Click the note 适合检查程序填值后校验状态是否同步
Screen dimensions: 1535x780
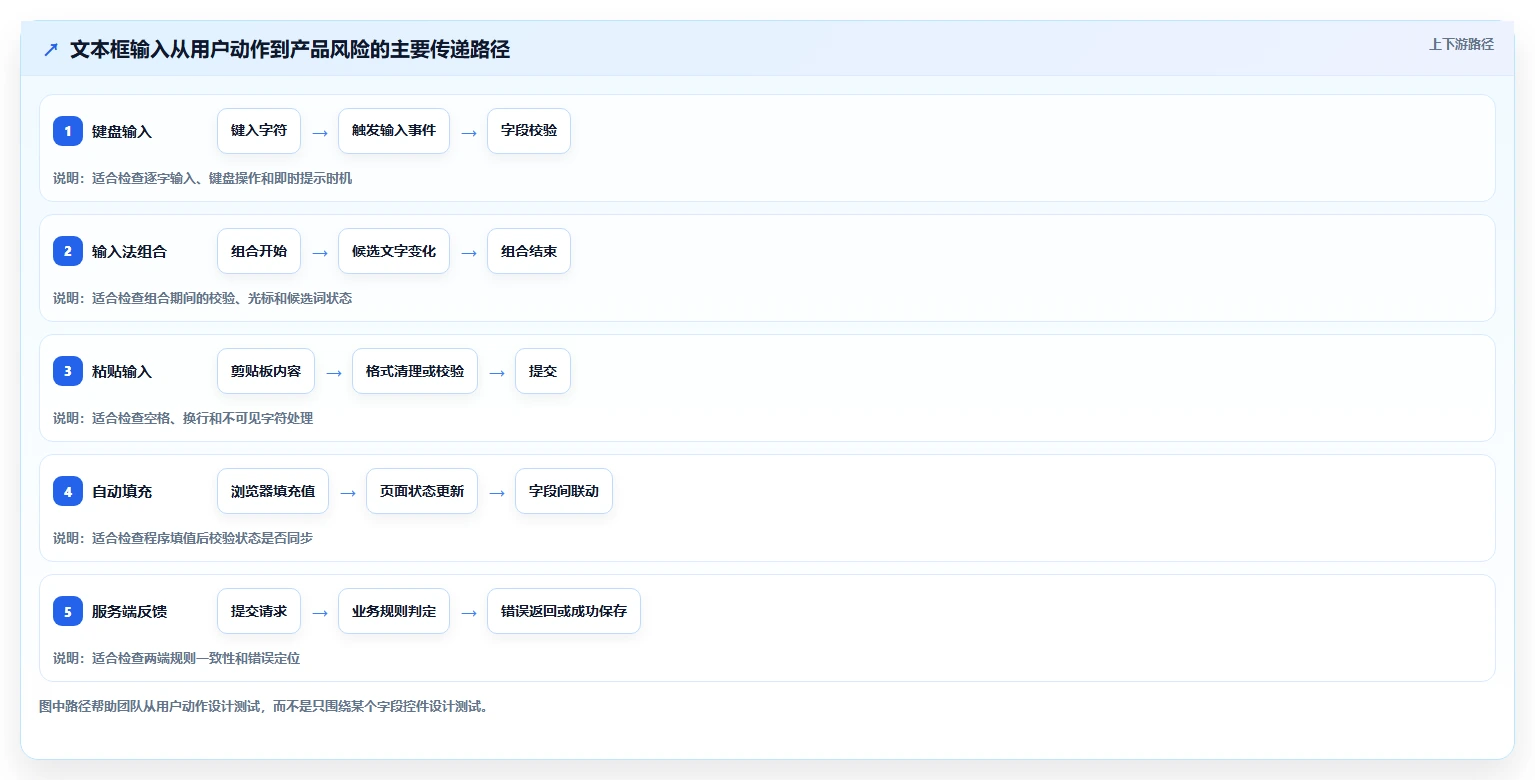point(203,538)
